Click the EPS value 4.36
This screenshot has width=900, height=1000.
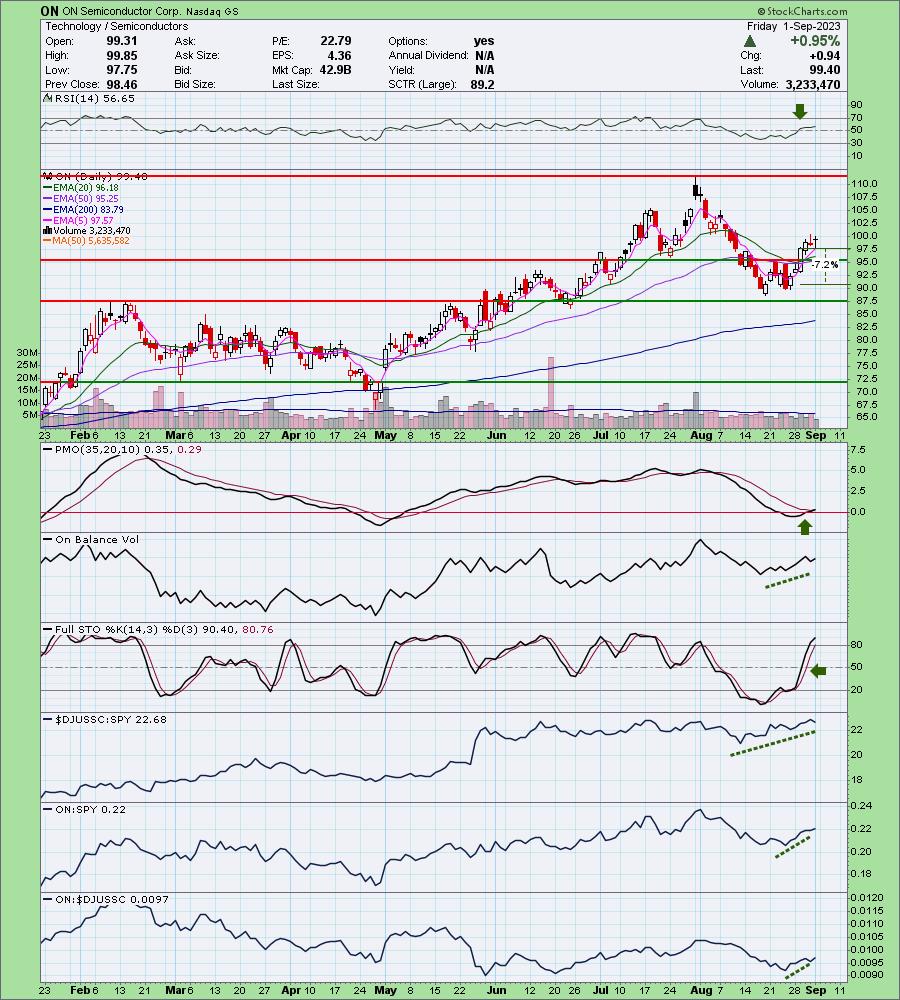[x=339, y=55]
